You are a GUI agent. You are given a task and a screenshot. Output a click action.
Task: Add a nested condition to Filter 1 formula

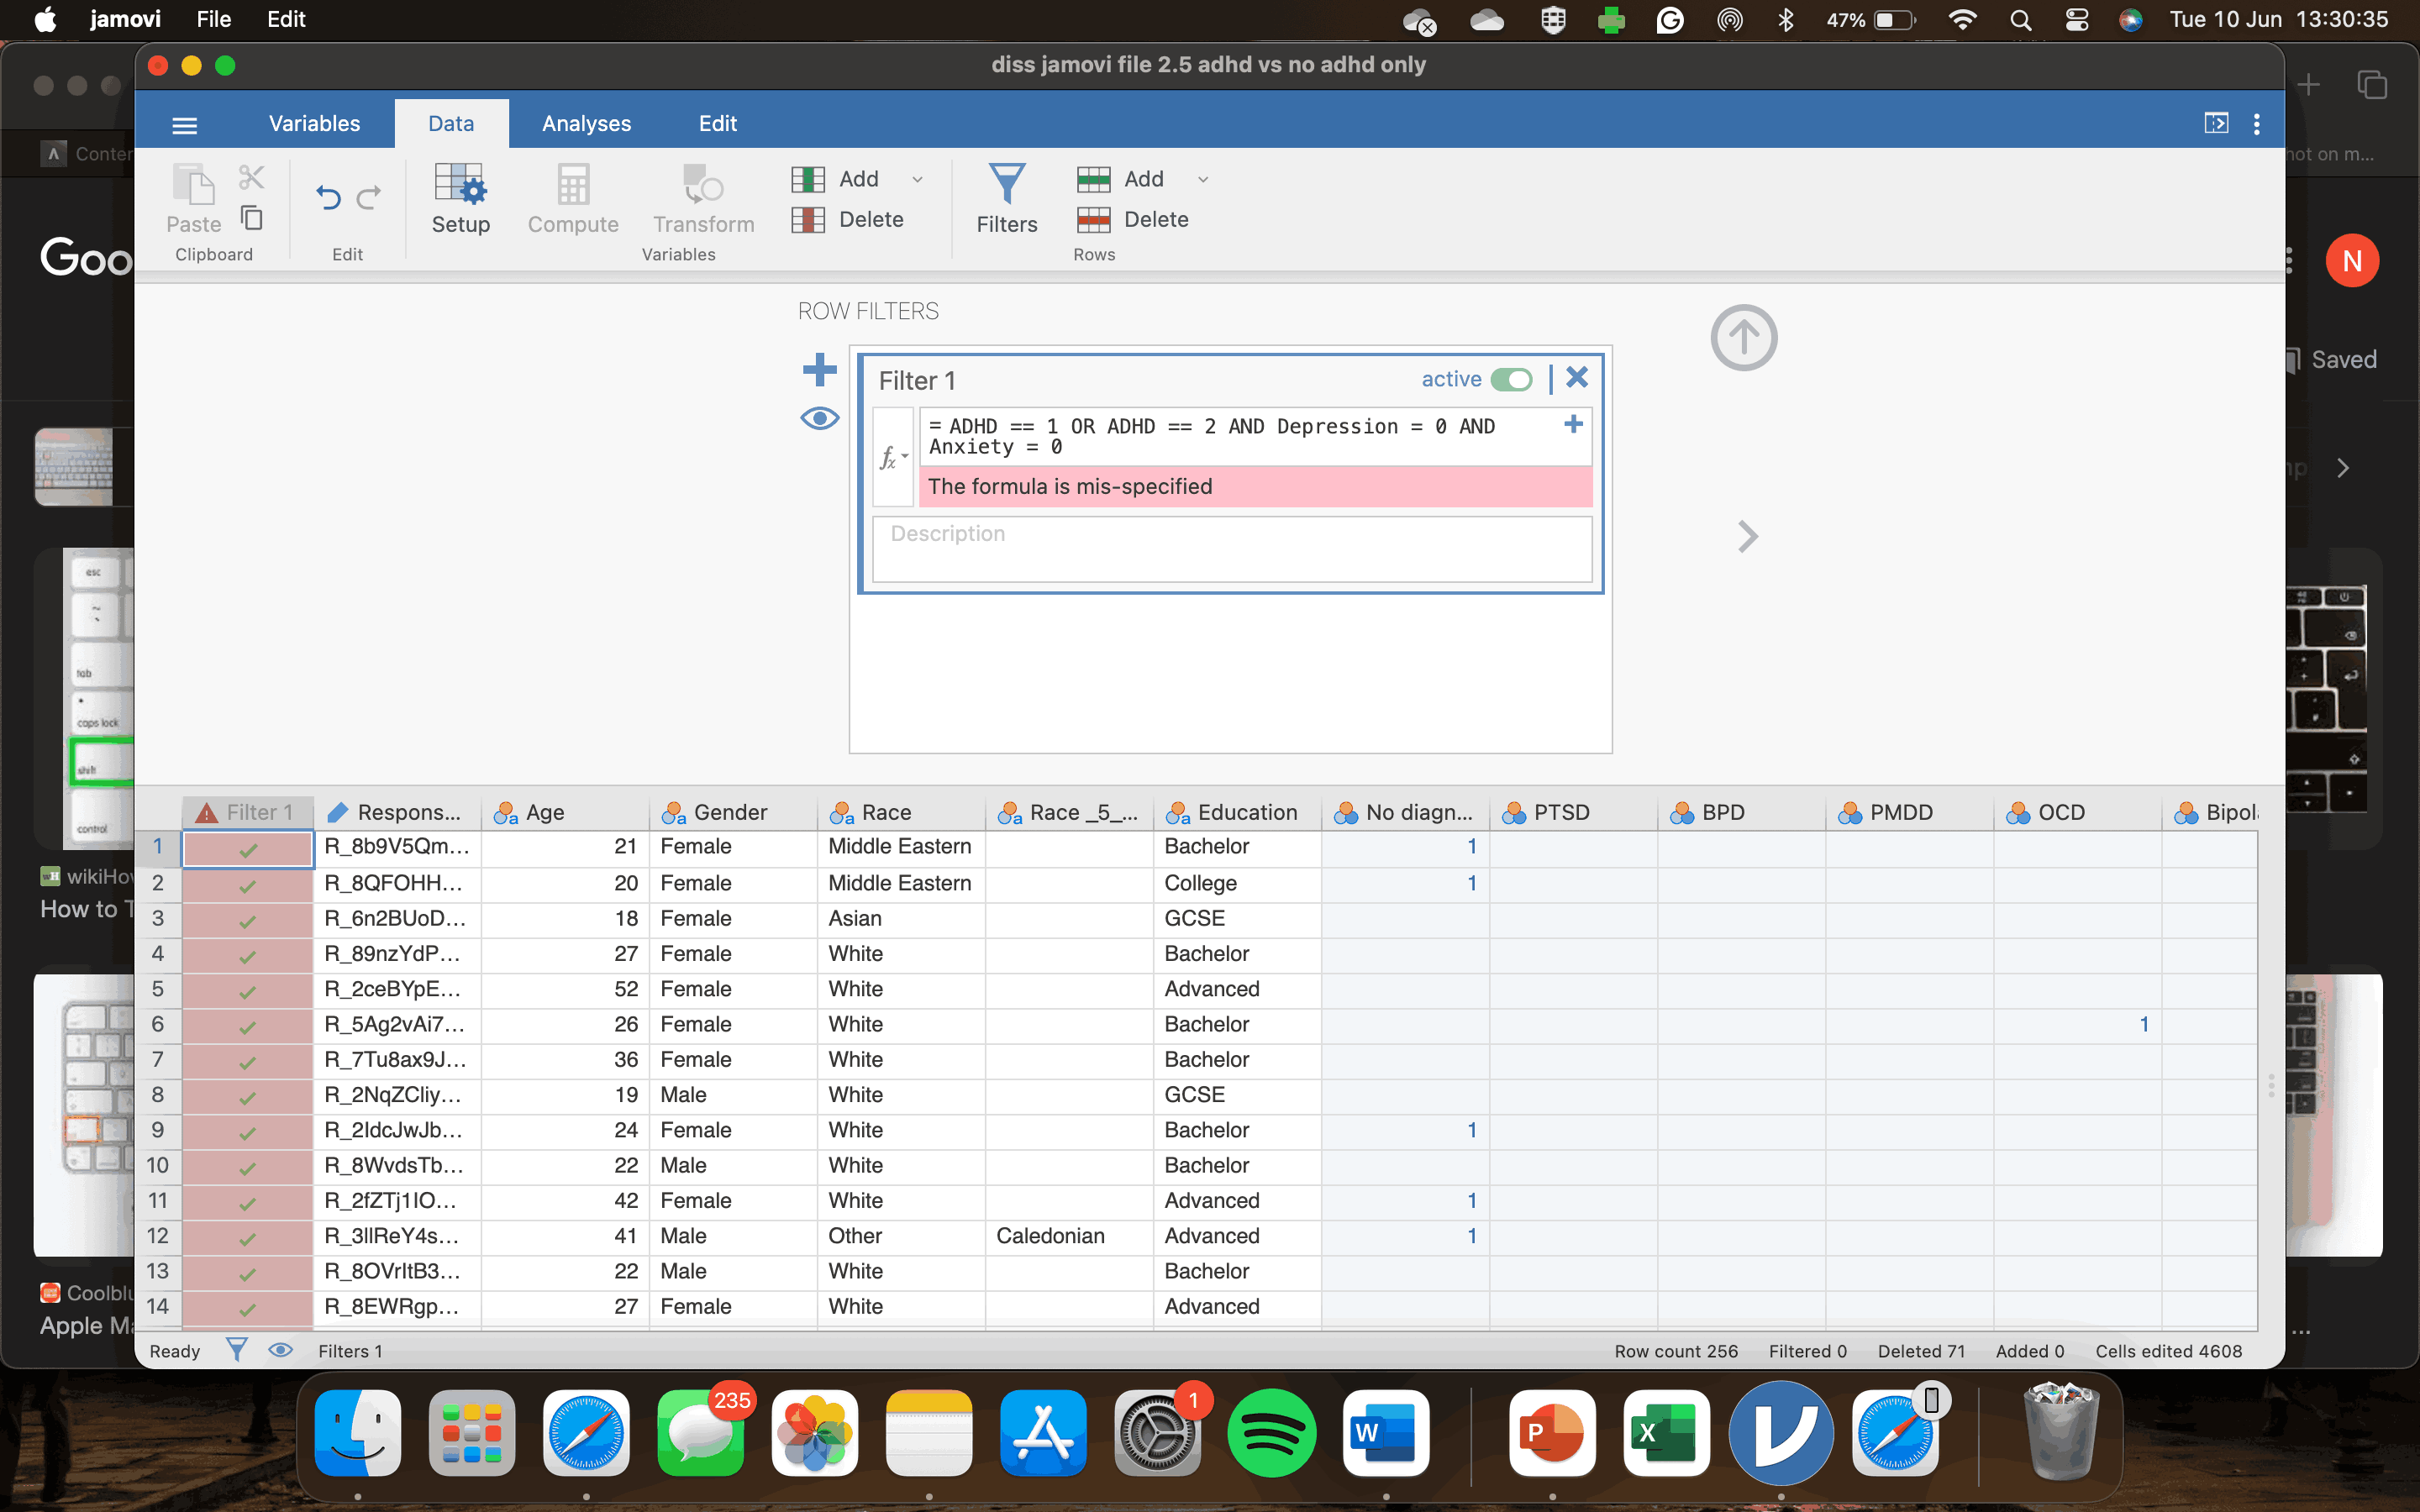tap(1573, 424)
